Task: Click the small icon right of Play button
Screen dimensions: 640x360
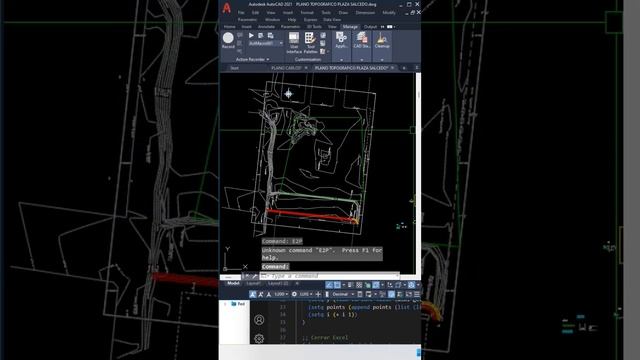Action: (x=260, y=36)
